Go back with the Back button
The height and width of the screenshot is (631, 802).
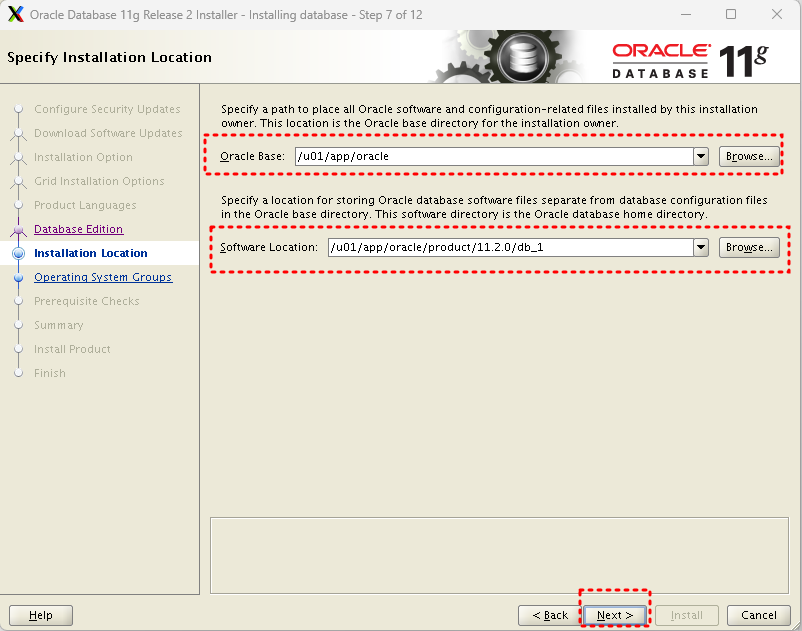pyautogui.click(x=550, y=615)
